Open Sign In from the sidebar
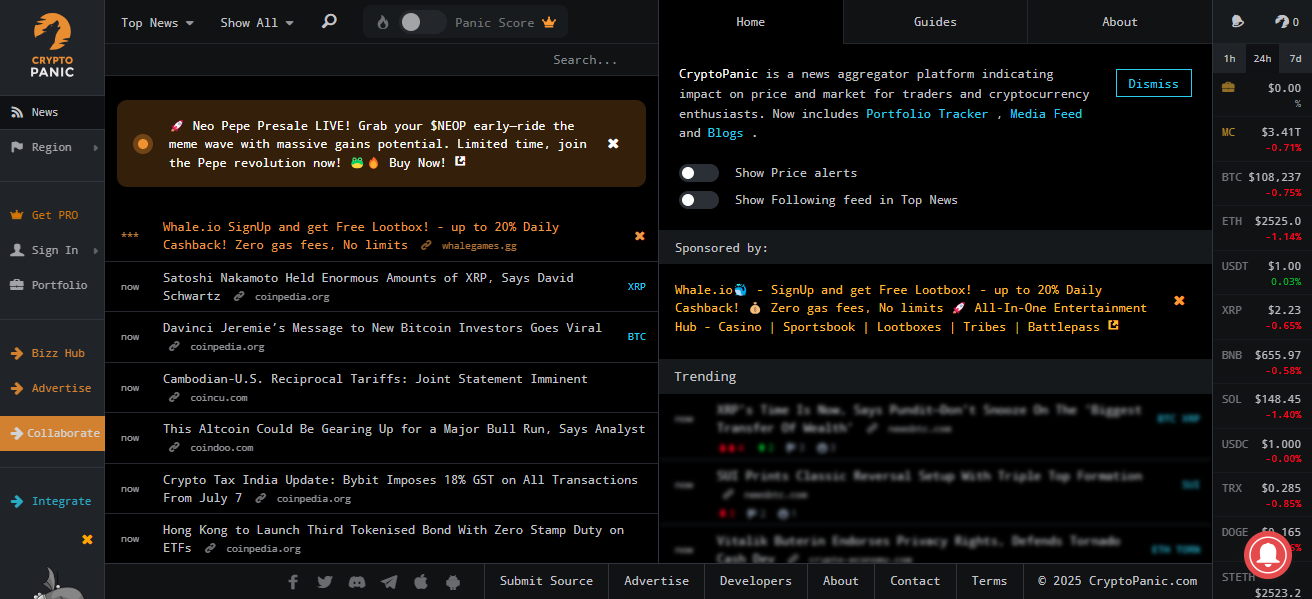This screenshot has width=1312, height=599. click(x=52, y=250)
